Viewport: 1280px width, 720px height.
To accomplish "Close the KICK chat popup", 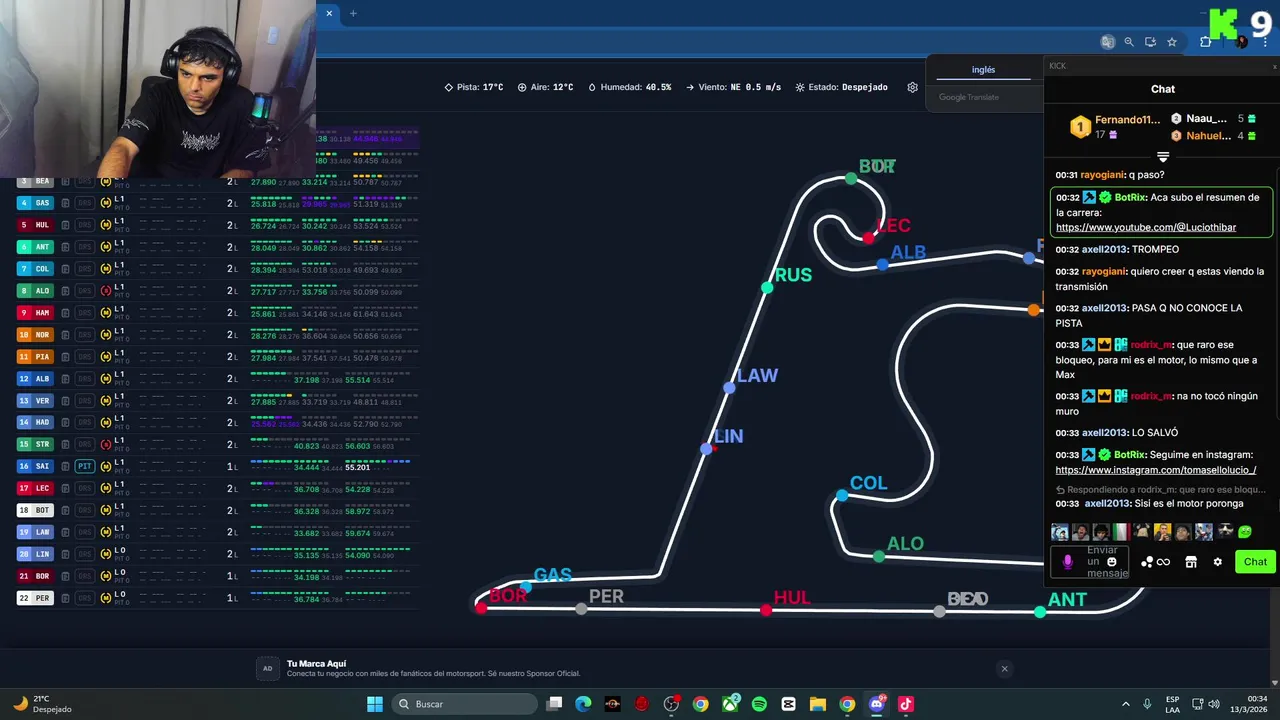I will coord(1274,66).
